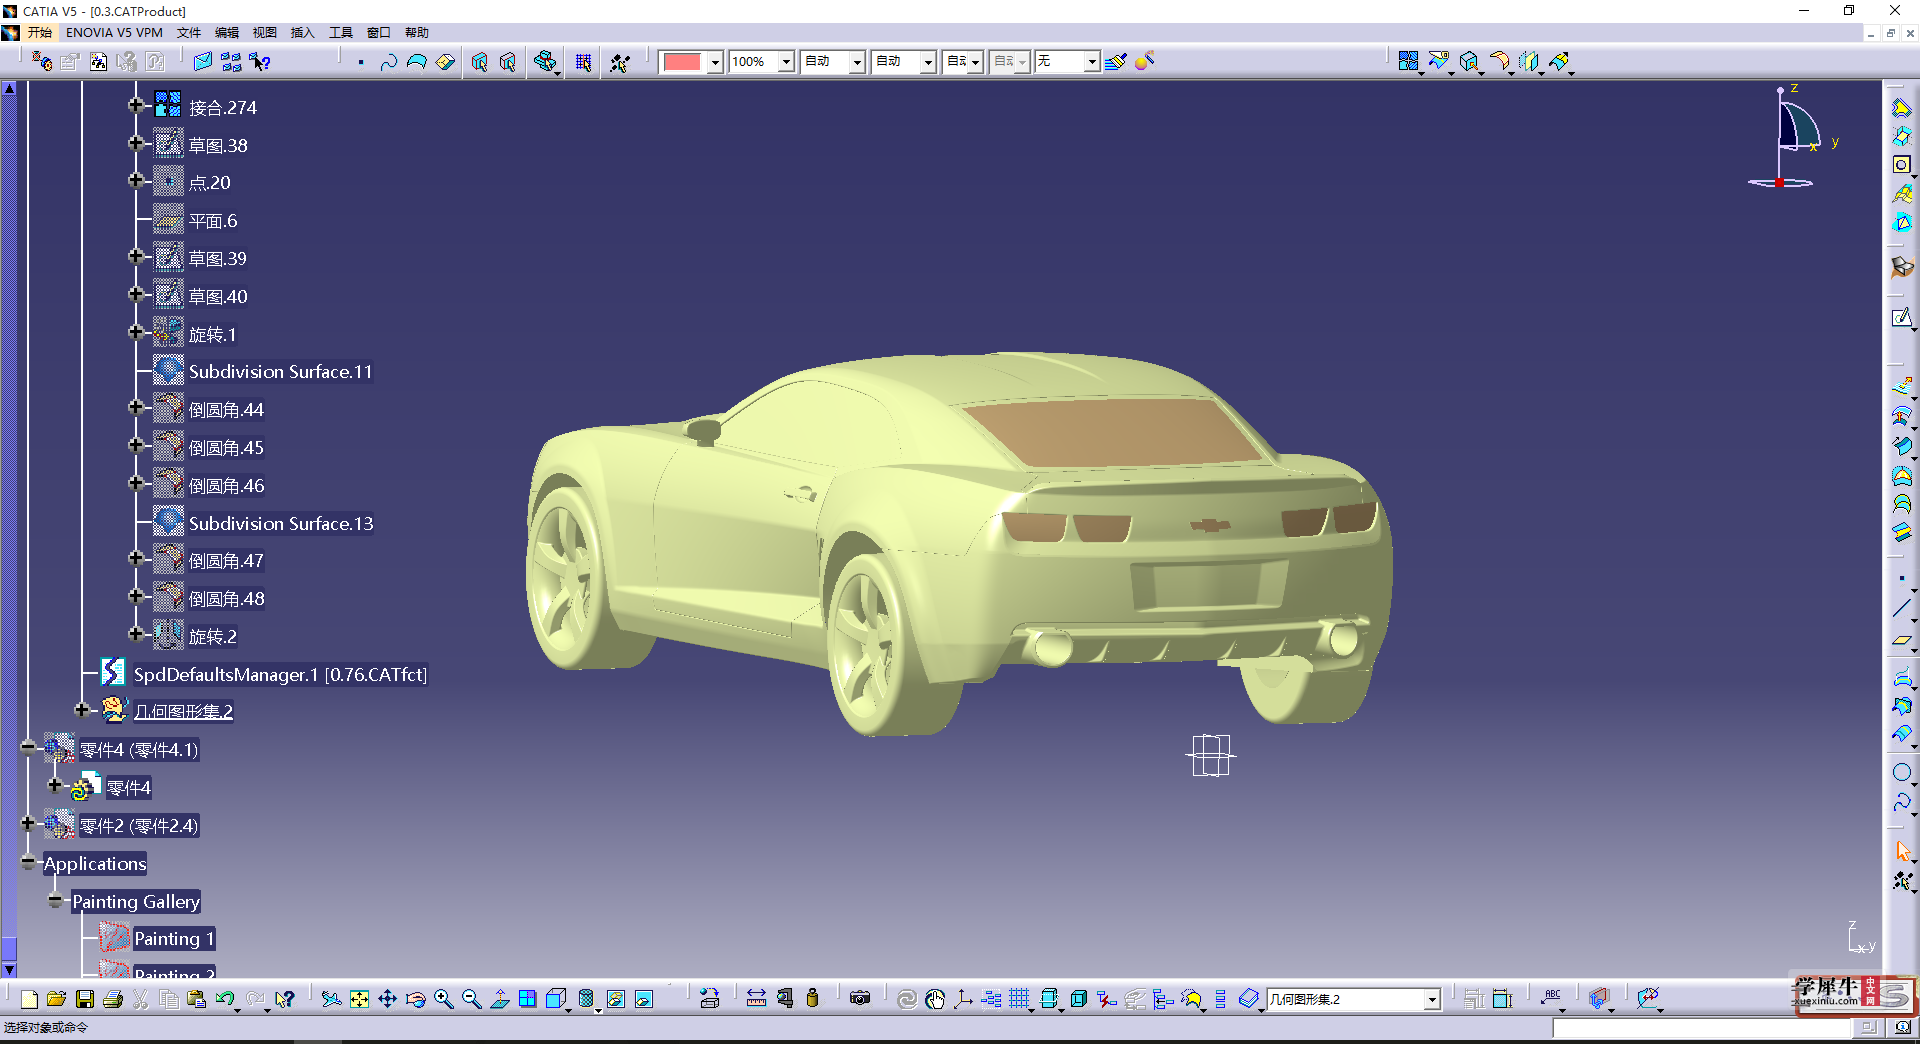Image resolution: width=1920 pixels, height=1044 pixels.
Task: Click the Circle tool in right toolbar
Action: [1902, 772]
